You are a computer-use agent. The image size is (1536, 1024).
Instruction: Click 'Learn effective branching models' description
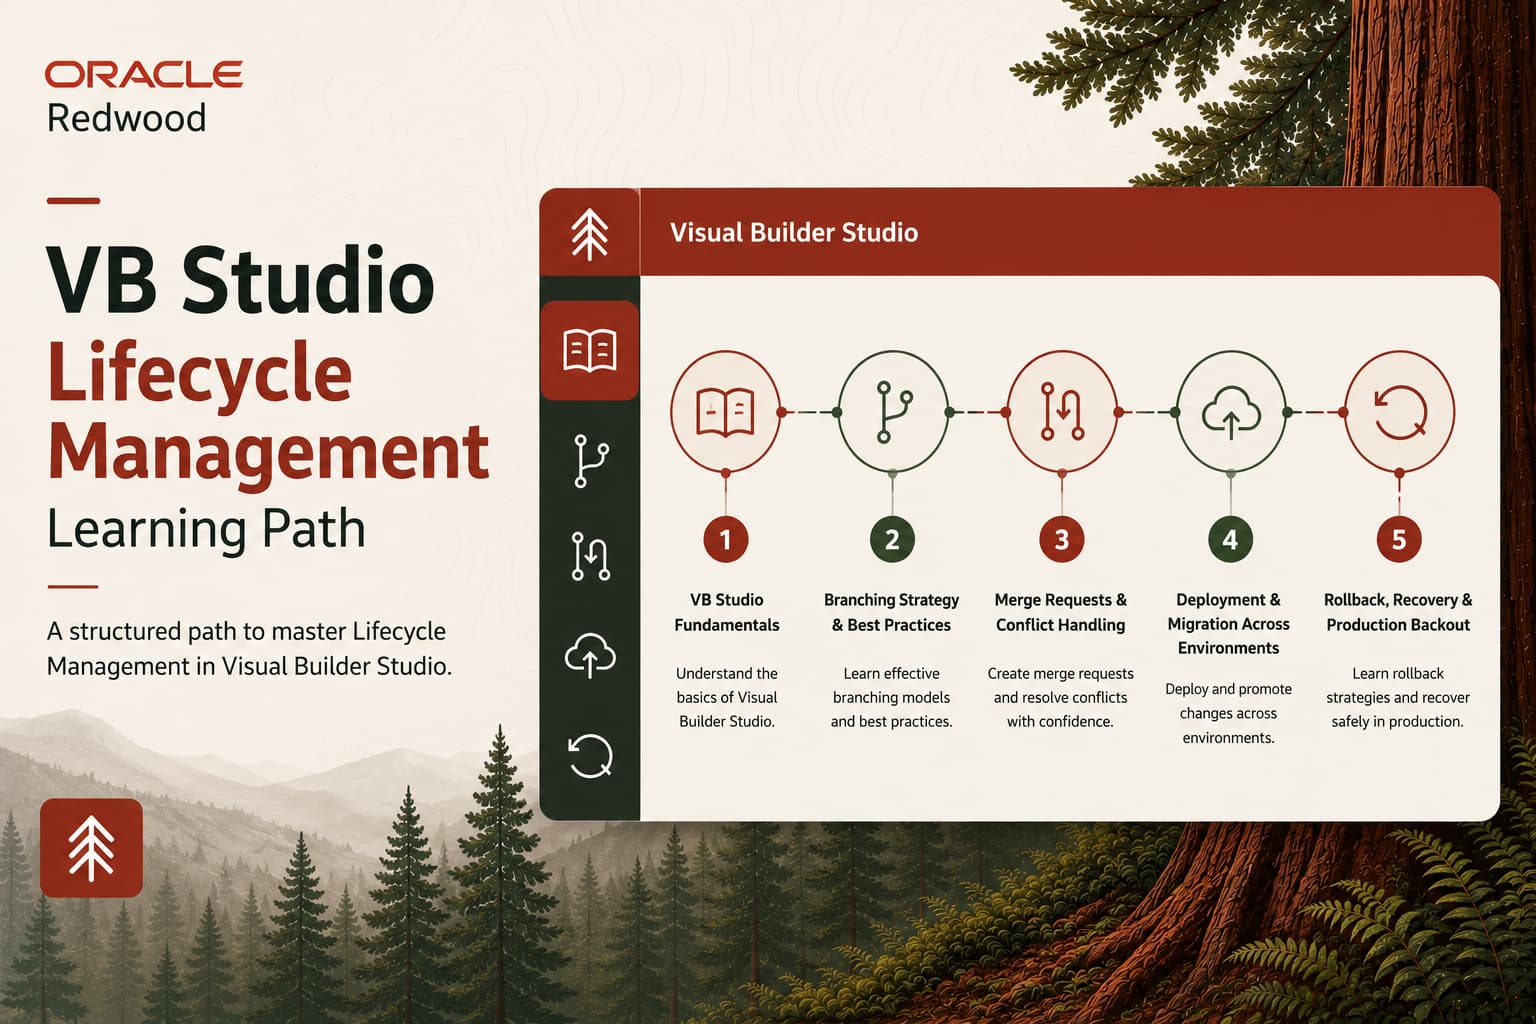[891, 697]
